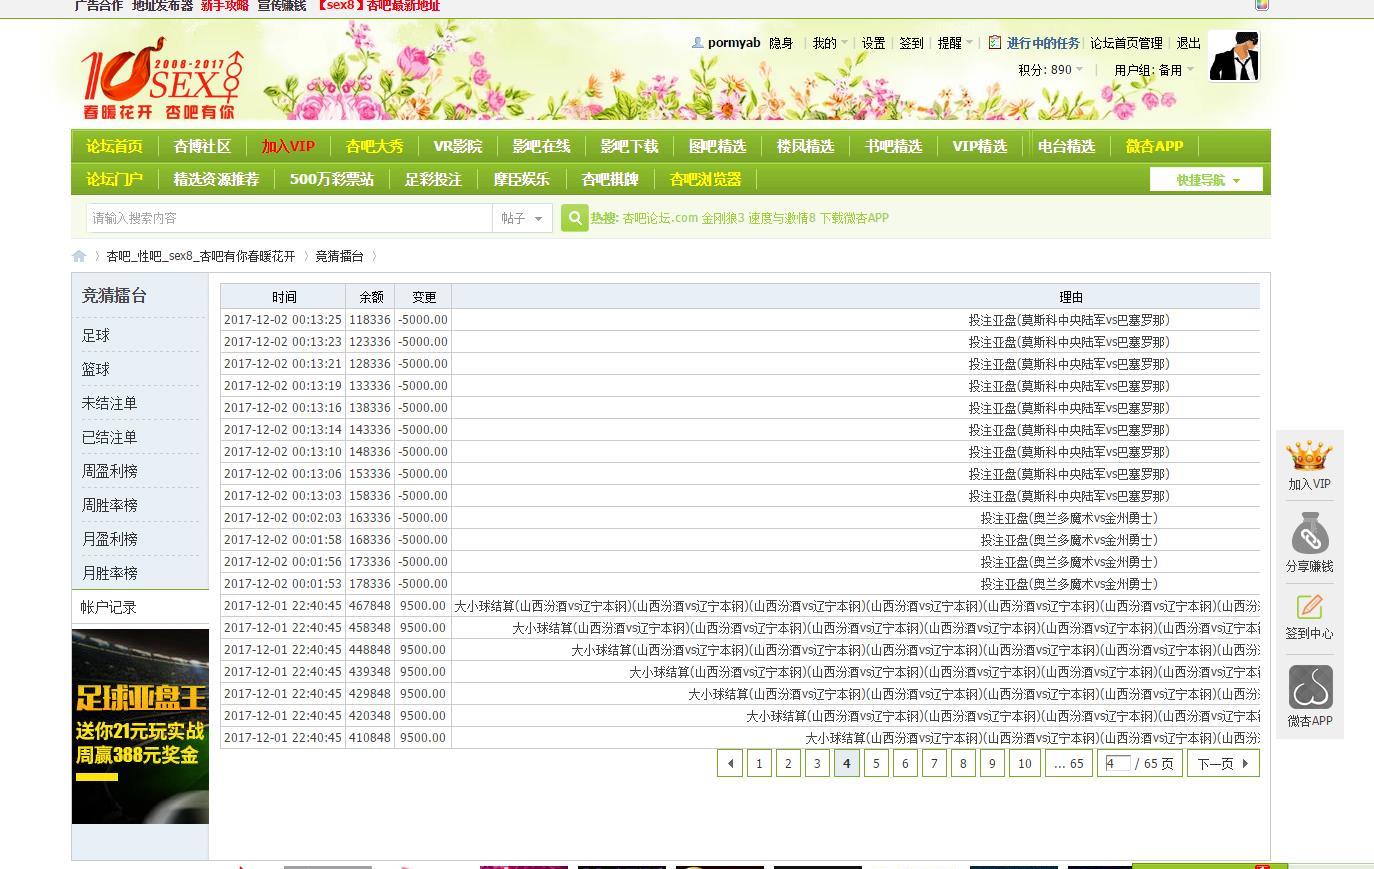Click the search input field
This screenshot has width=1374, height=869.
[x=289, y=218]
